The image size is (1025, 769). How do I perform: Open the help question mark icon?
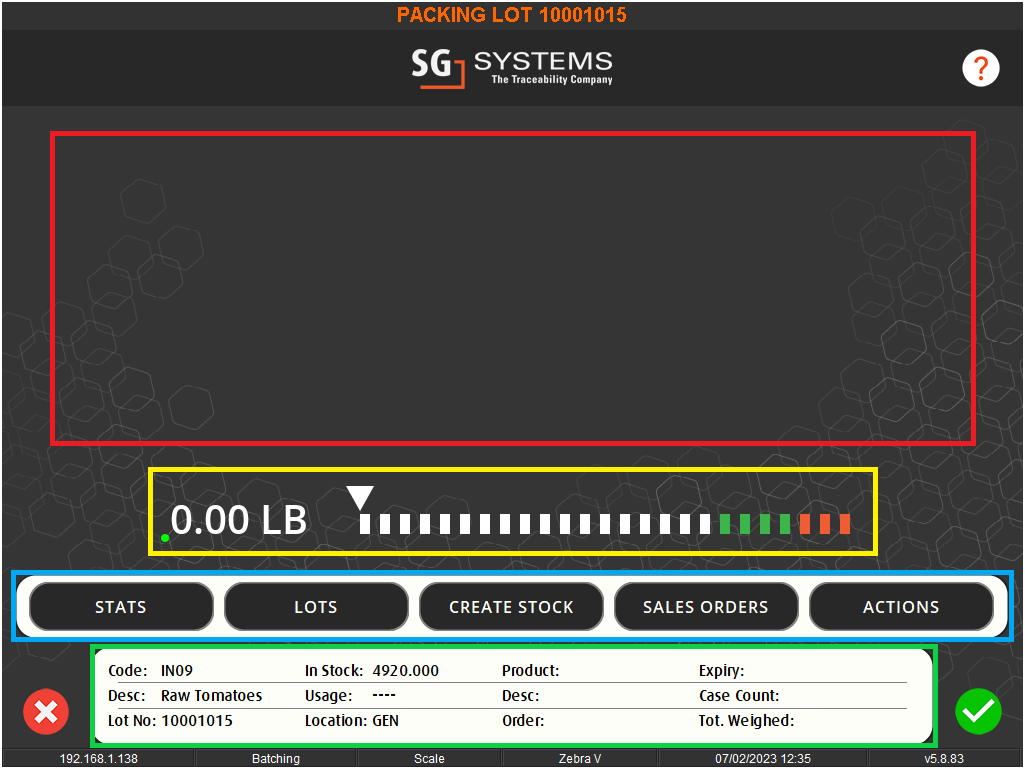pyautogui.click(x=980, y=68)
